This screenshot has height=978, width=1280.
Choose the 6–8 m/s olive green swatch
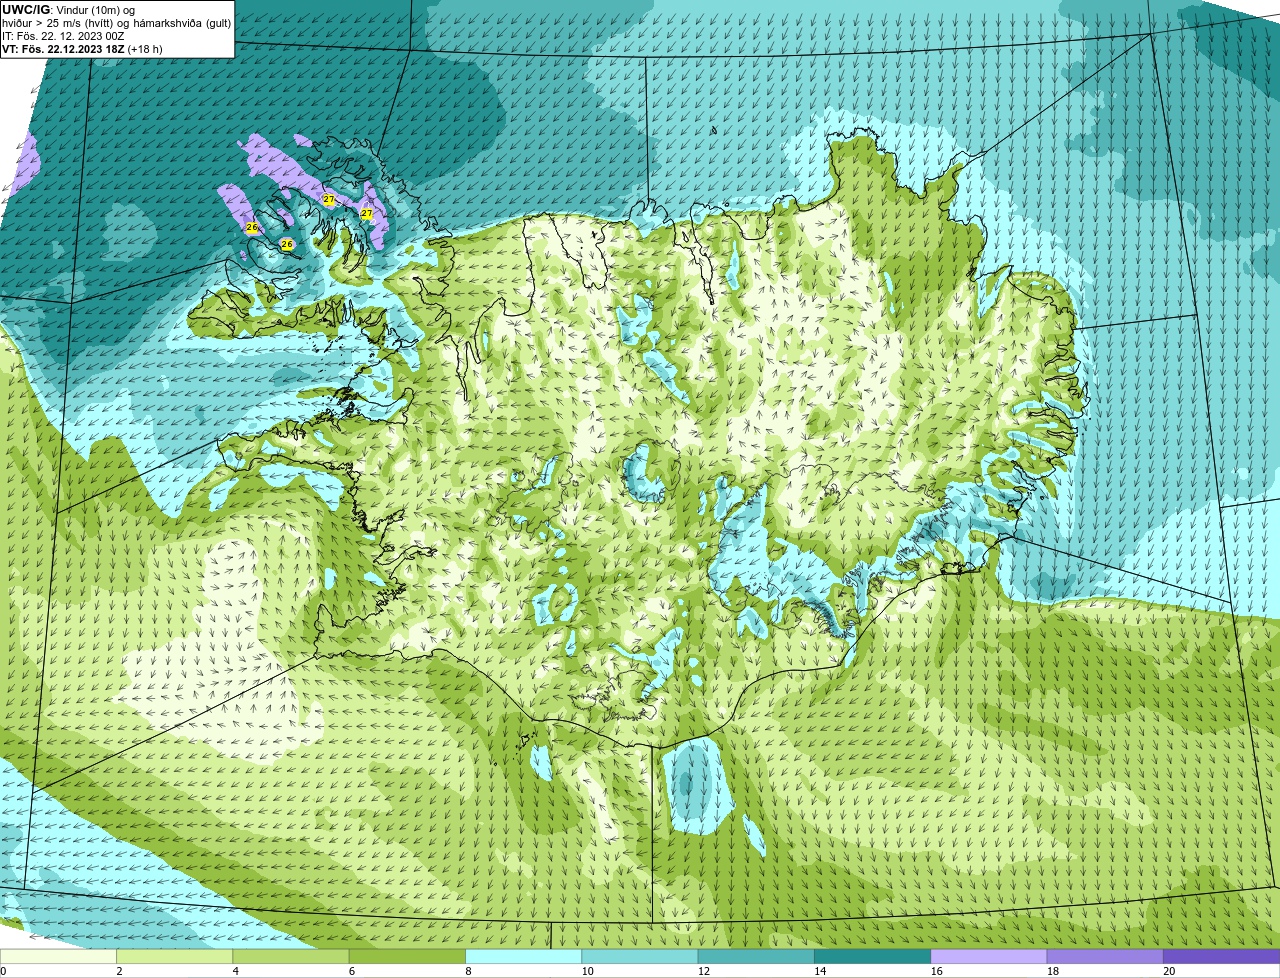(408, 956)
